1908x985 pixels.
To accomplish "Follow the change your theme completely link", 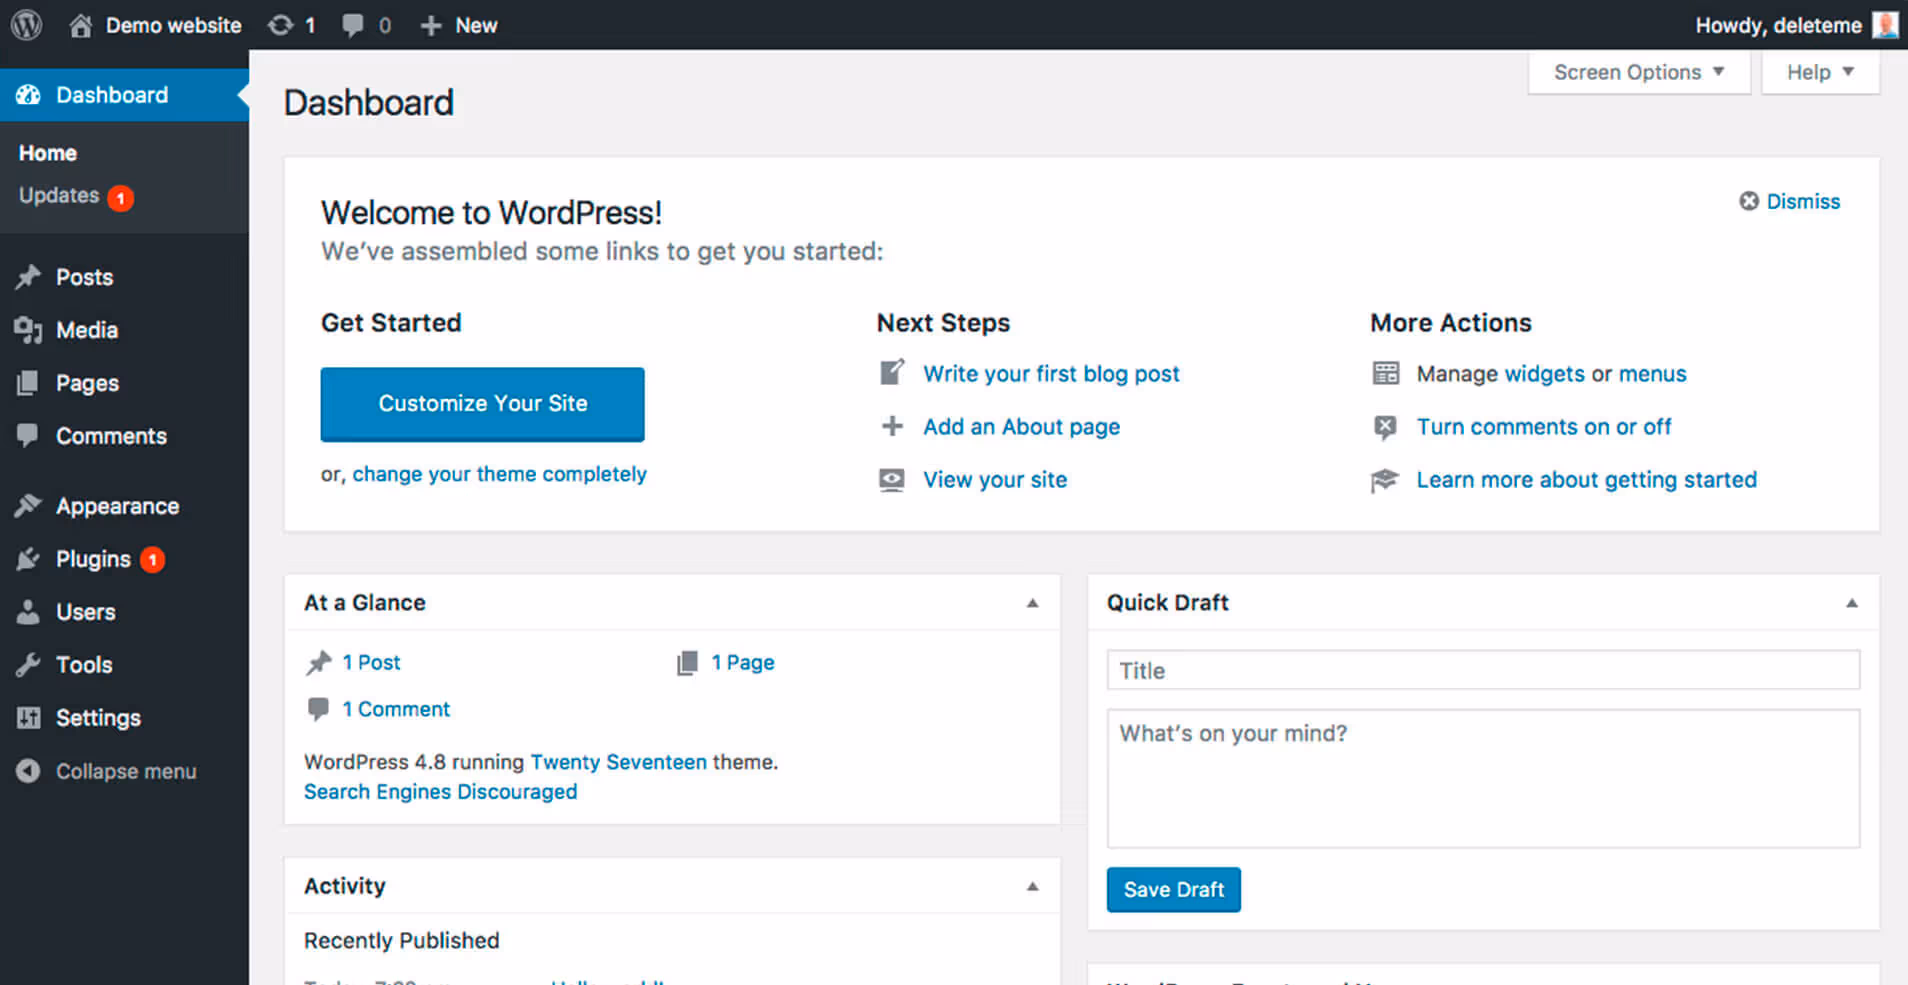I will pyautogui.click(x=499, y=474).
